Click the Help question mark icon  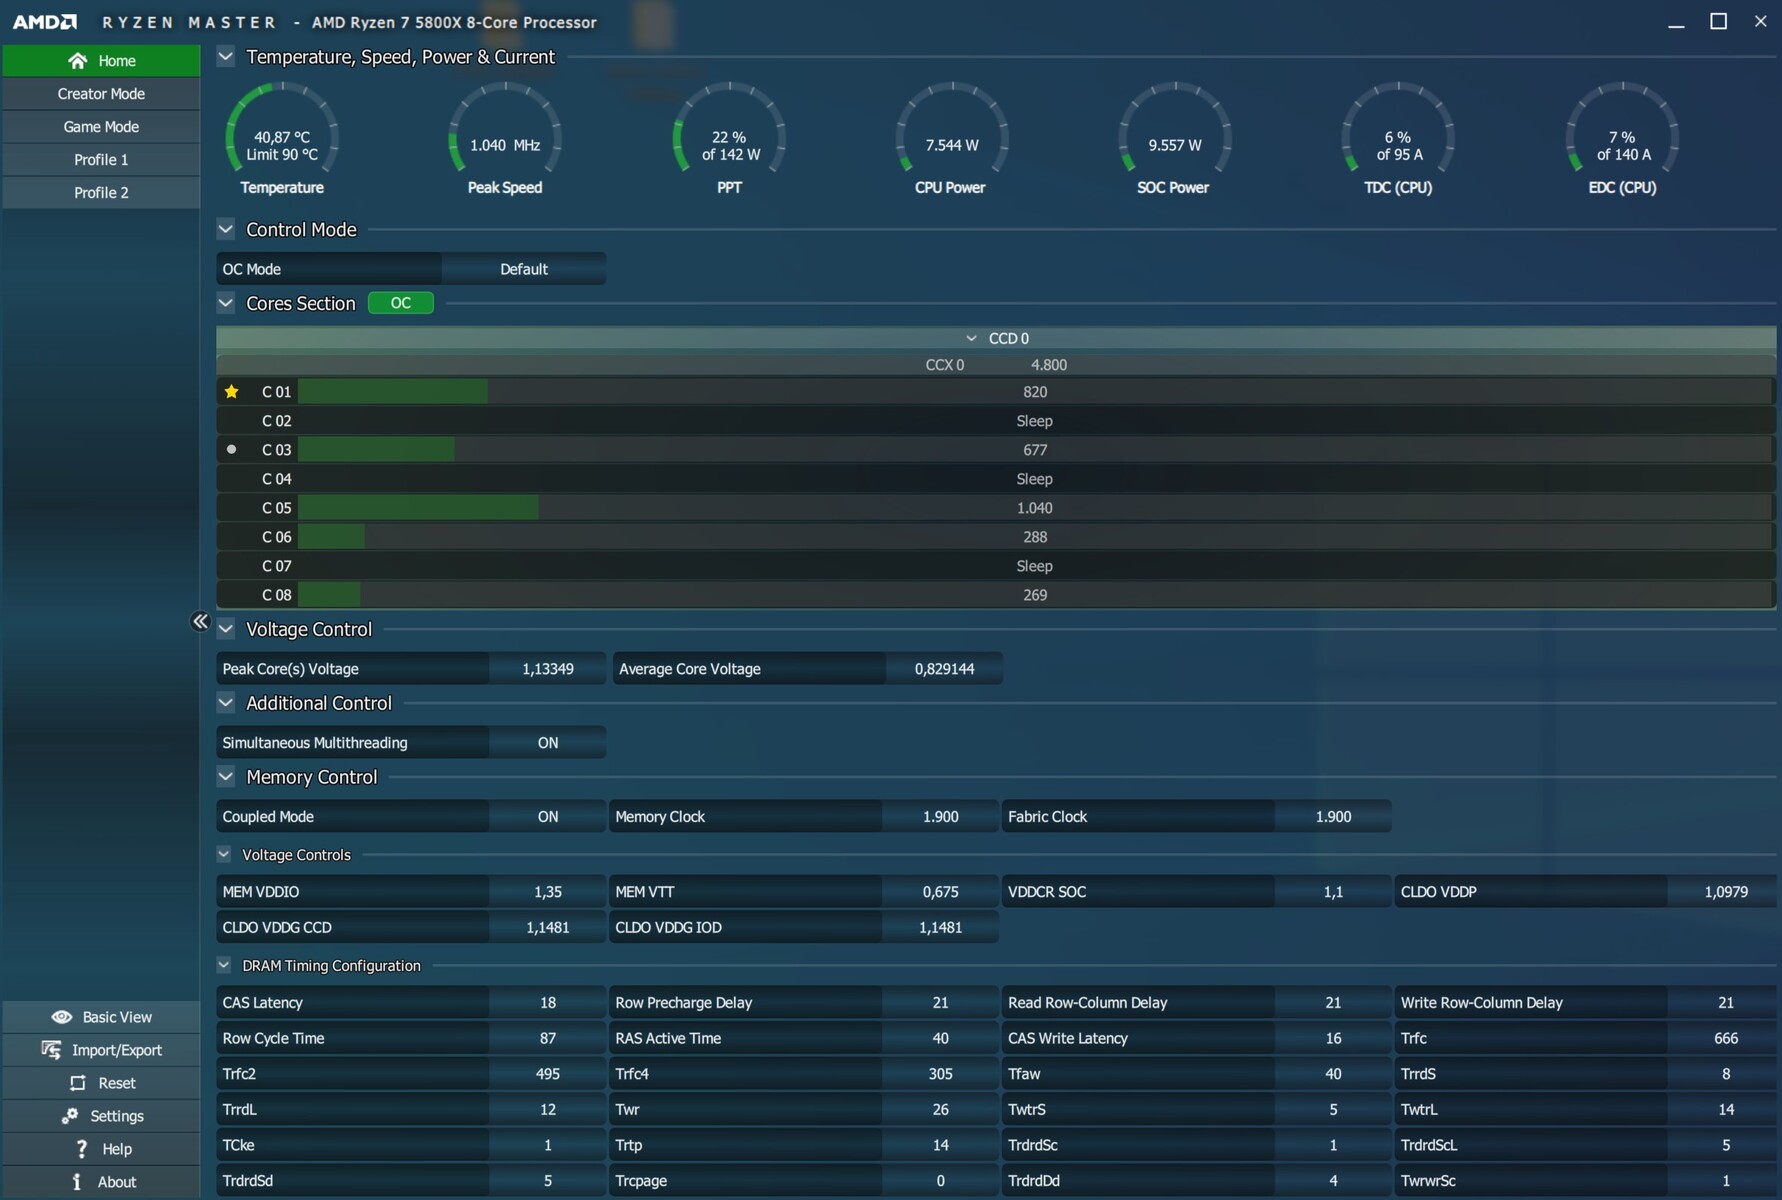click(82, 1149)
